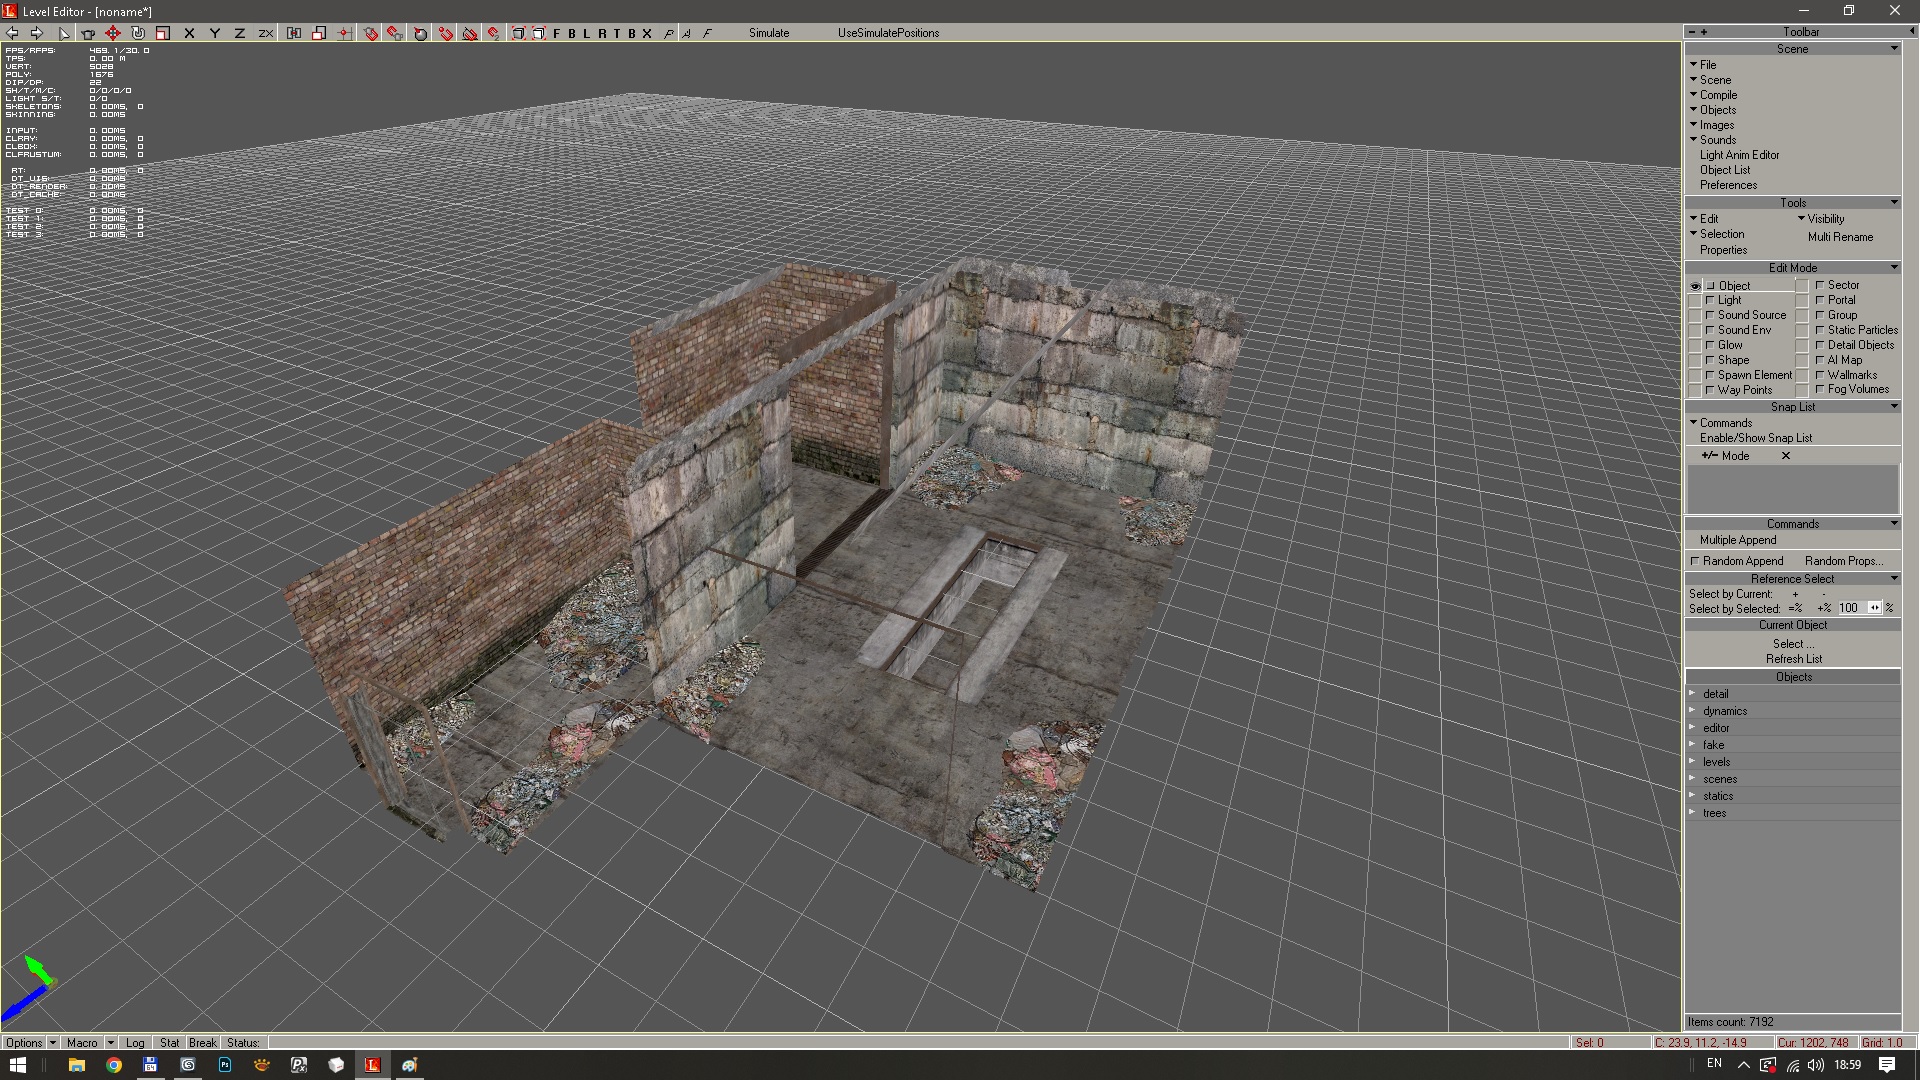Choose the Add object (teapot) tool
The height and width of the screenshot is (1080, 1920).
pyautogui.click(x=88, y=33)
